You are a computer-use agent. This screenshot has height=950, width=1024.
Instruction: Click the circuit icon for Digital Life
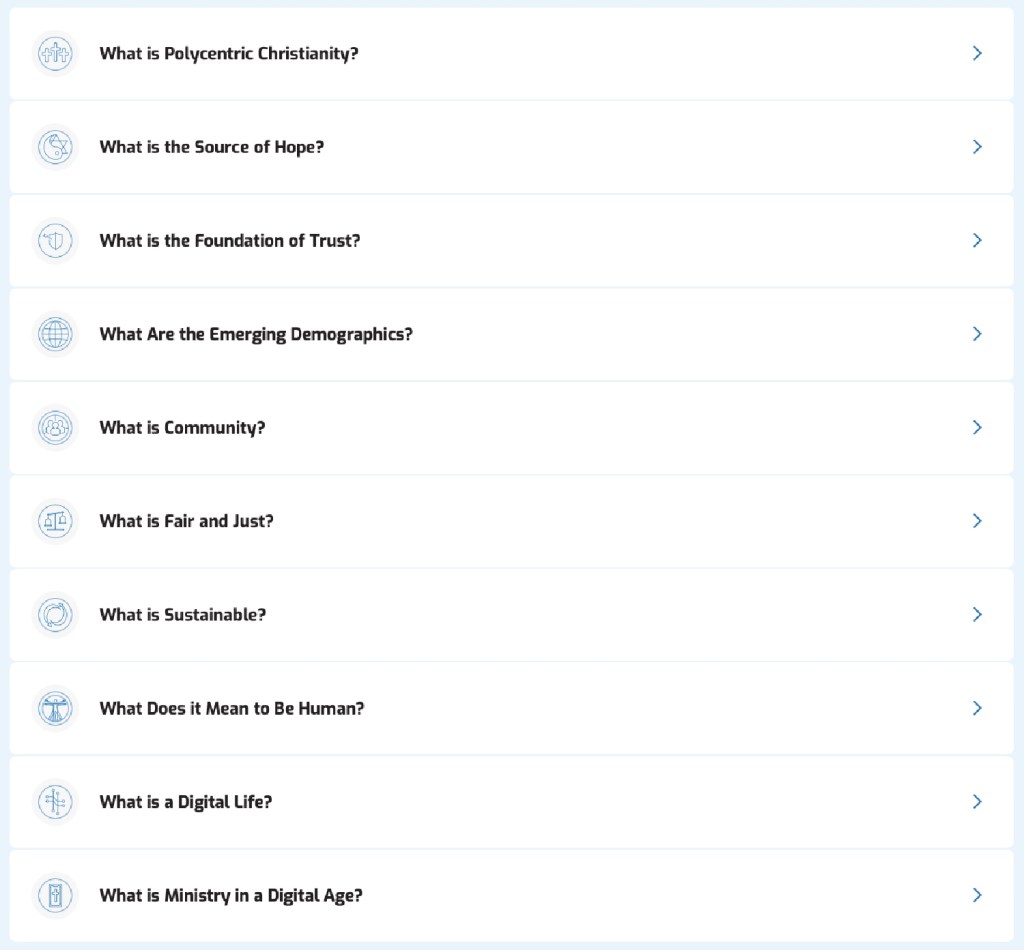(55, 801)
